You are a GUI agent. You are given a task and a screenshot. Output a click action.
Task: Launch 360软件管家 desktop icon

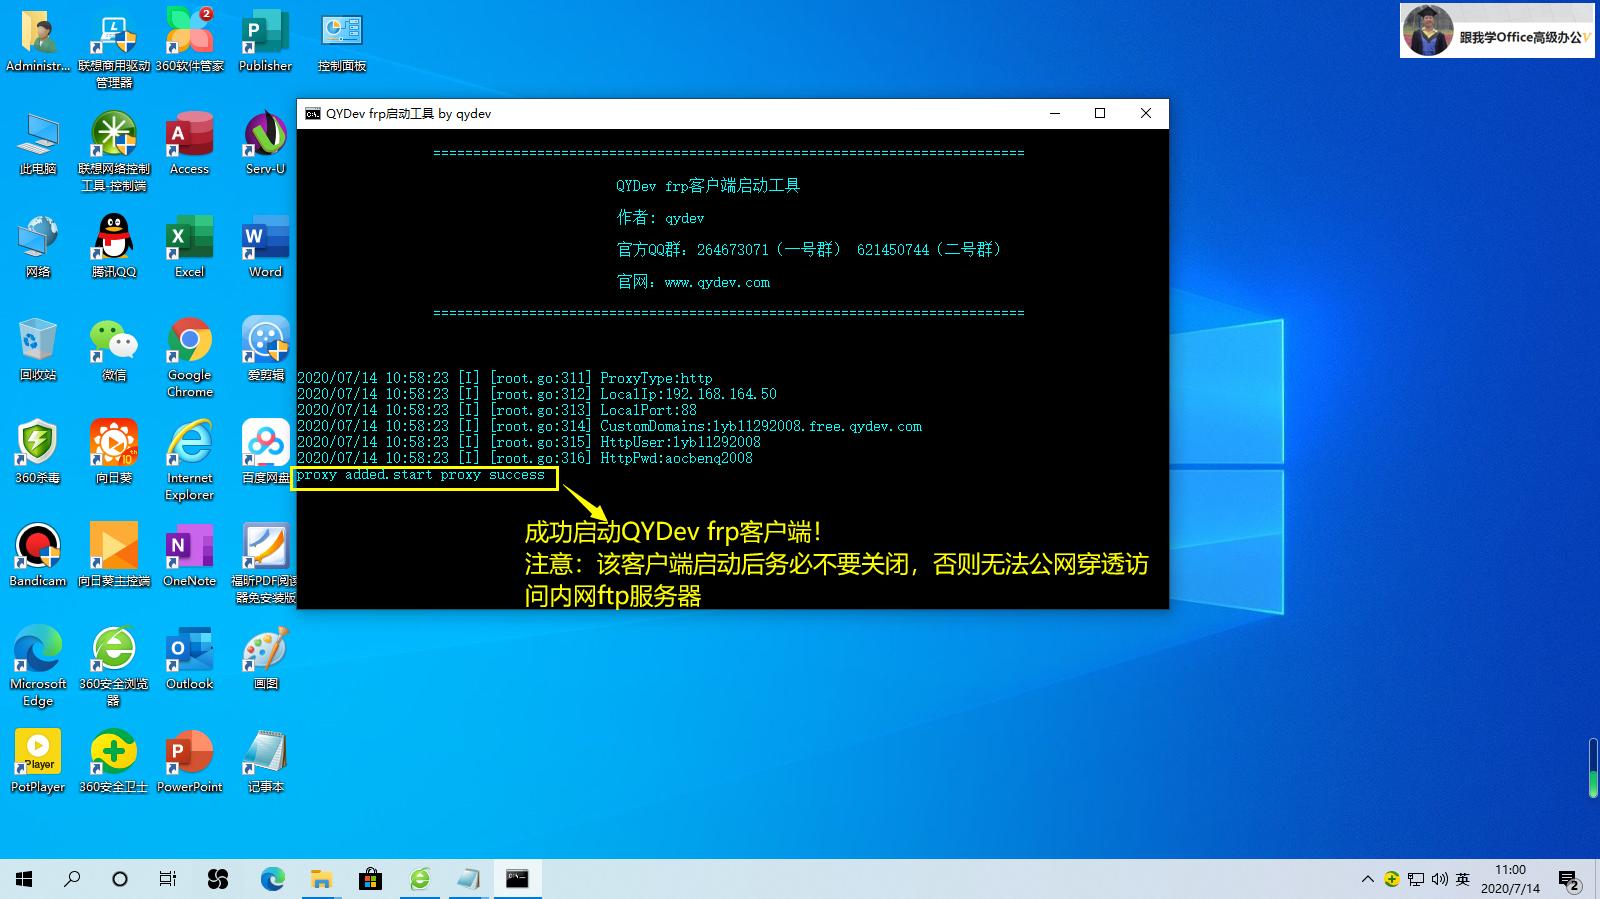[190, 40]
